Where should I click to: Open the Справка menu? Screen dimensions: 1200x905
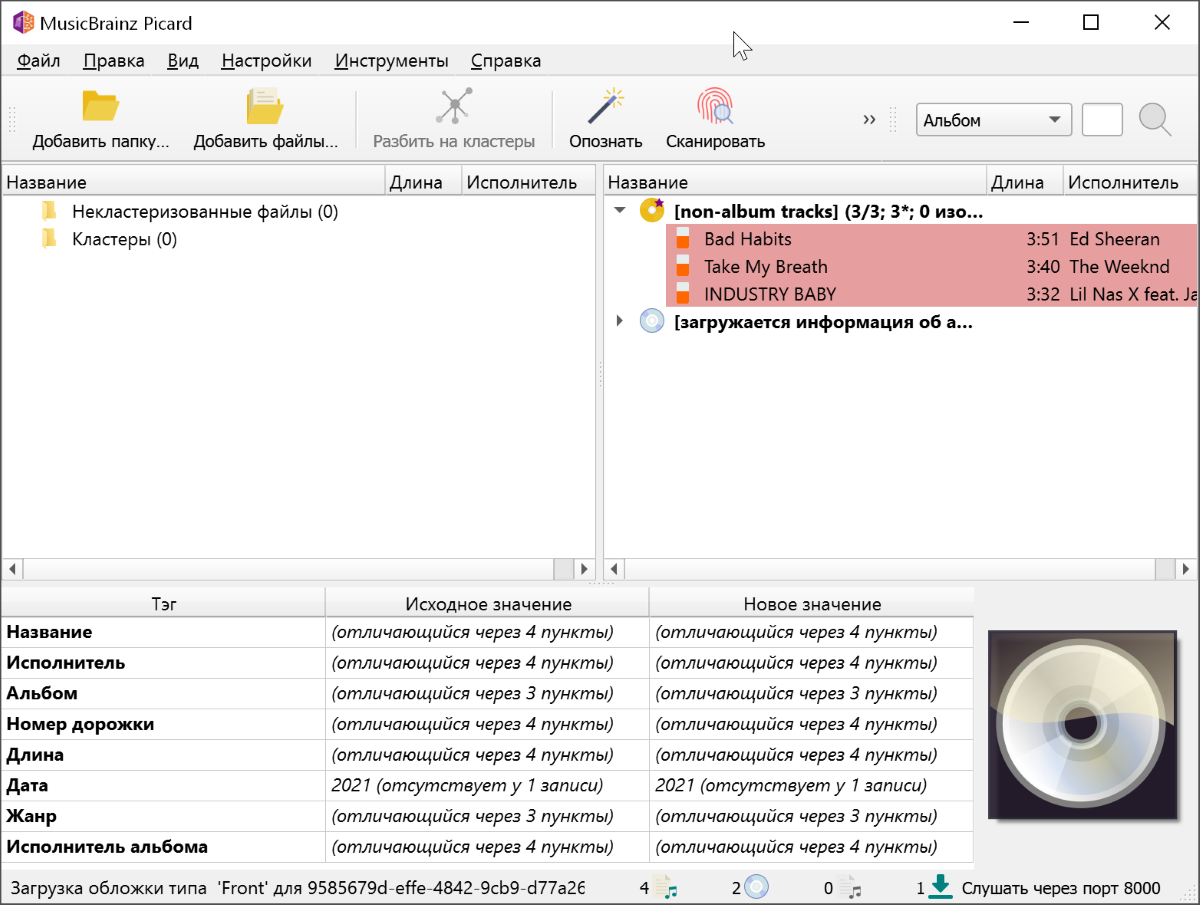pyautogui.click(x=506, y=60)
